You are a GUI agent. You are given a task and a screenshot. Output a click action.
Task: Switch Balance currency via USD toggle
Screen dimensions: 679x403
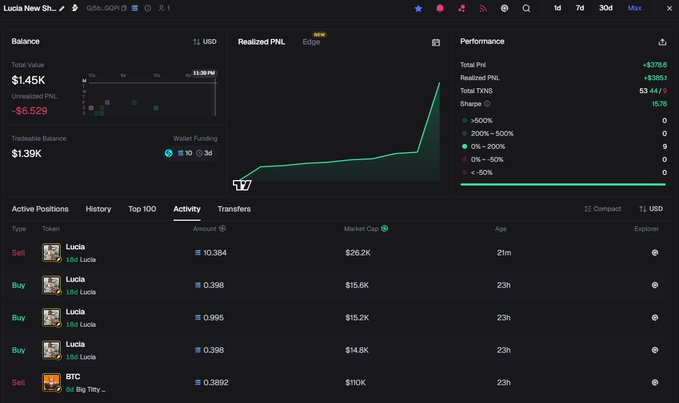click(205, 42)
